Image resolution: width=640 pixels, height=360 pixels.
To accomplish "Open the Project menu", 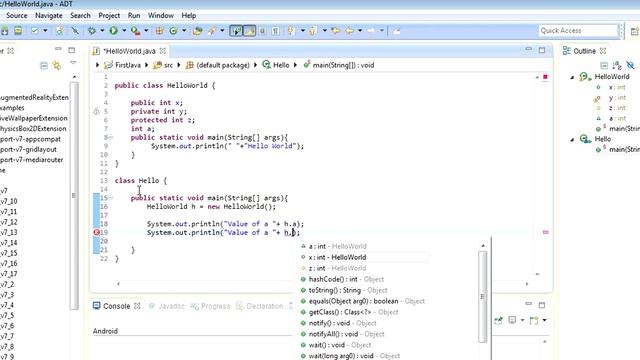I will coord(109,16).
